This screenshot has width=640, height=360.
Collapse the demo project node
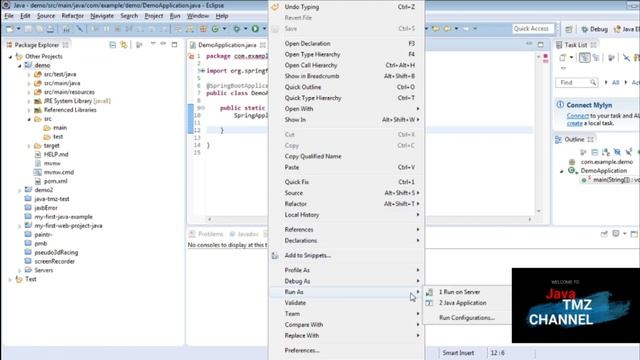[x=20, y=65]
